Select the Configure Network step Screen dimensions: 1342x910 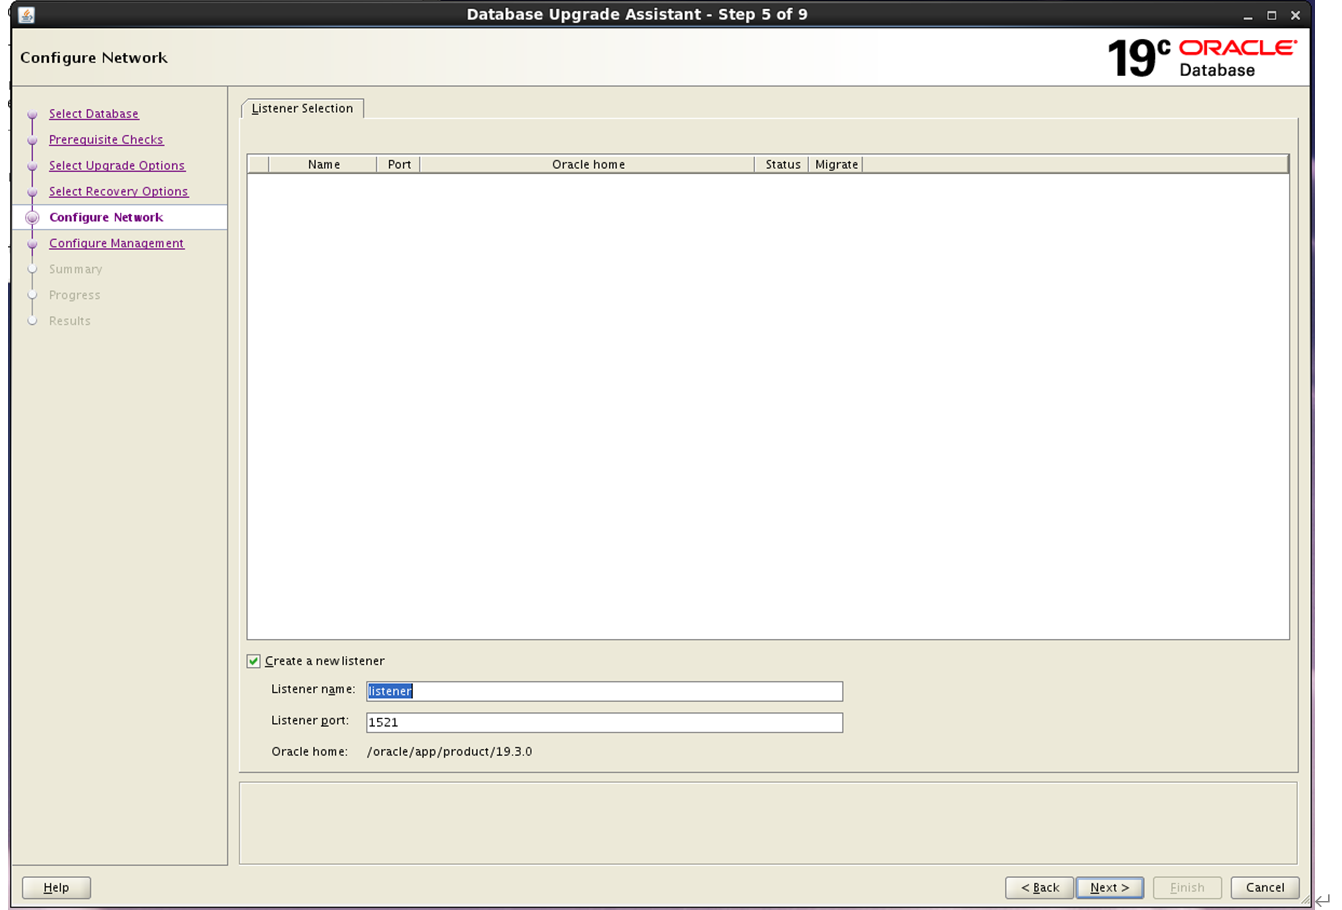tap(106, 217)
